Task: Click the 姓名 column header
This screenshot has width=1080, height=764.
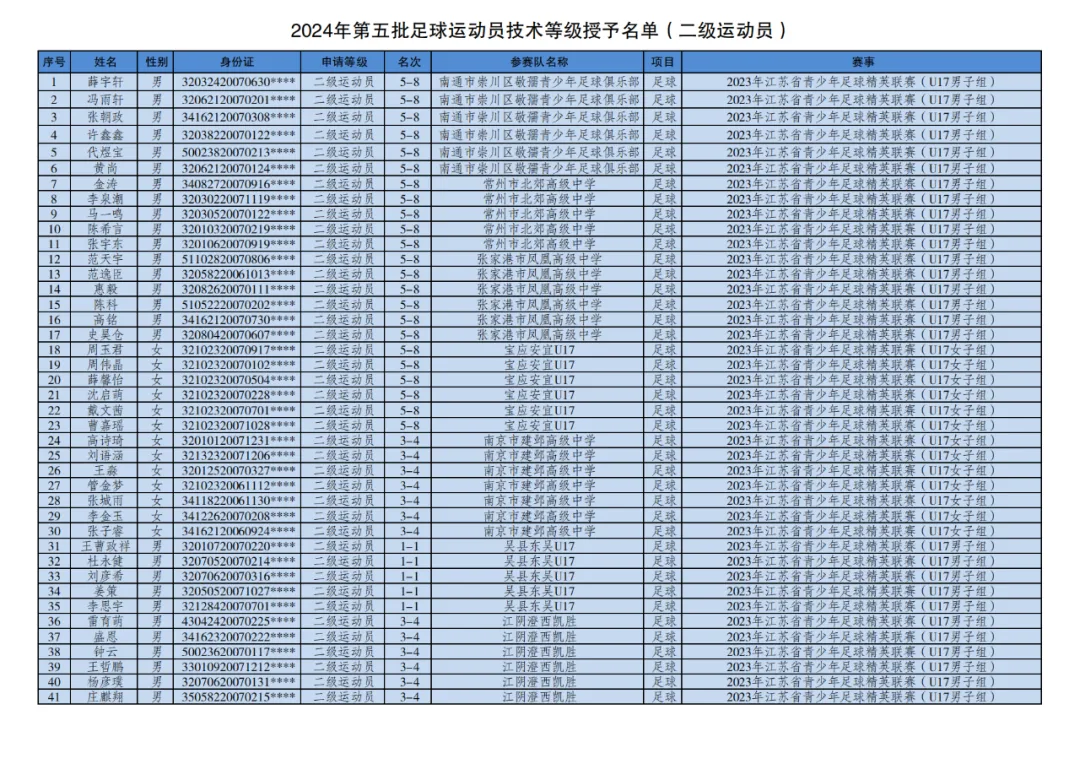Action: (x=105, y=61)
